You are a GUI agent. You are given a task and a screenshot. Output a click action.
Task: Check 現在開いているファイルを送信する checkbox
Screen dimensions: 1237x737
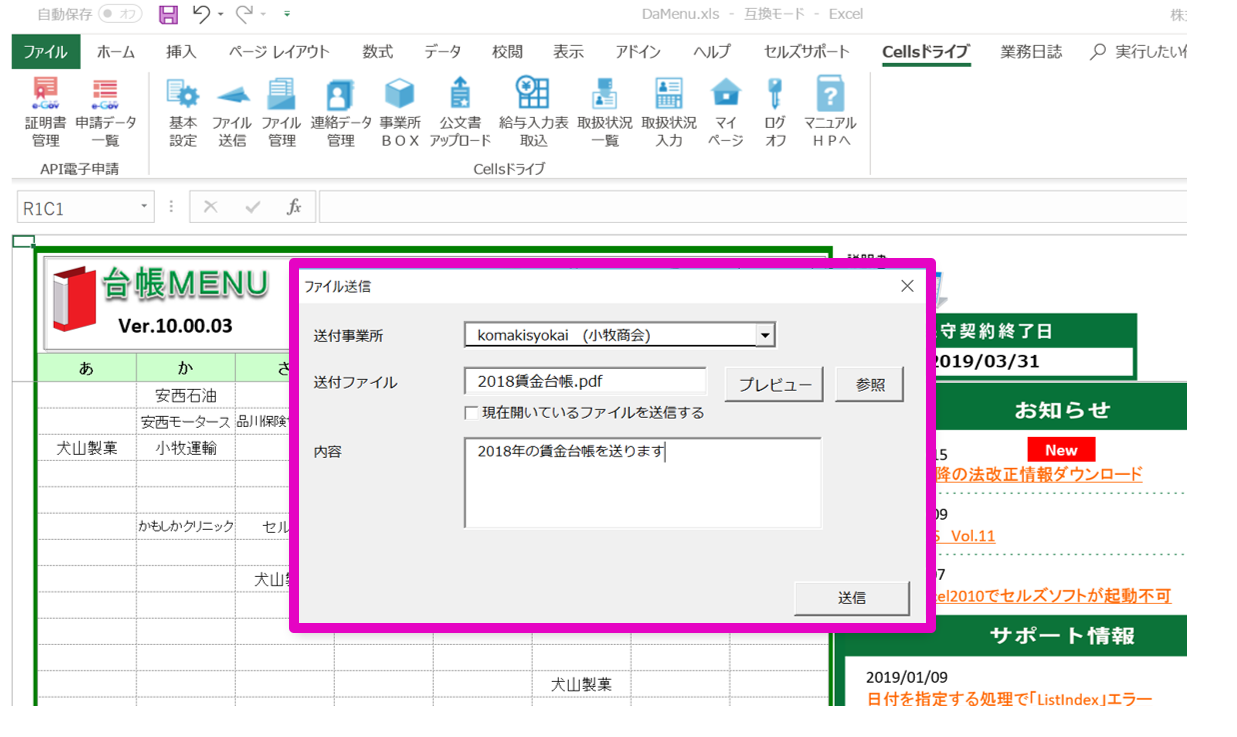pos(471,412)
